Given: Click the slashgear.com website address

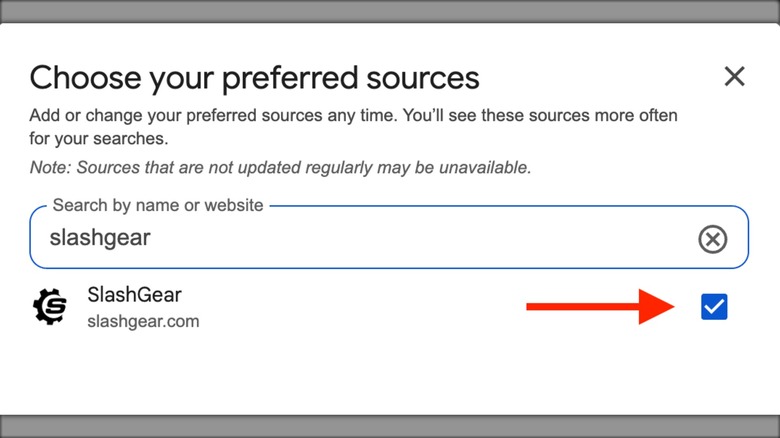Looking at the screenshot, I should tap(143, 321).
